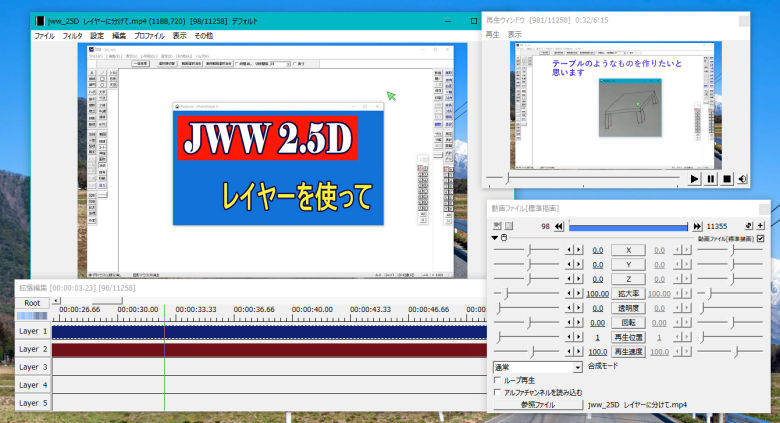Click the 回転 parameter button

click(628, 322)
